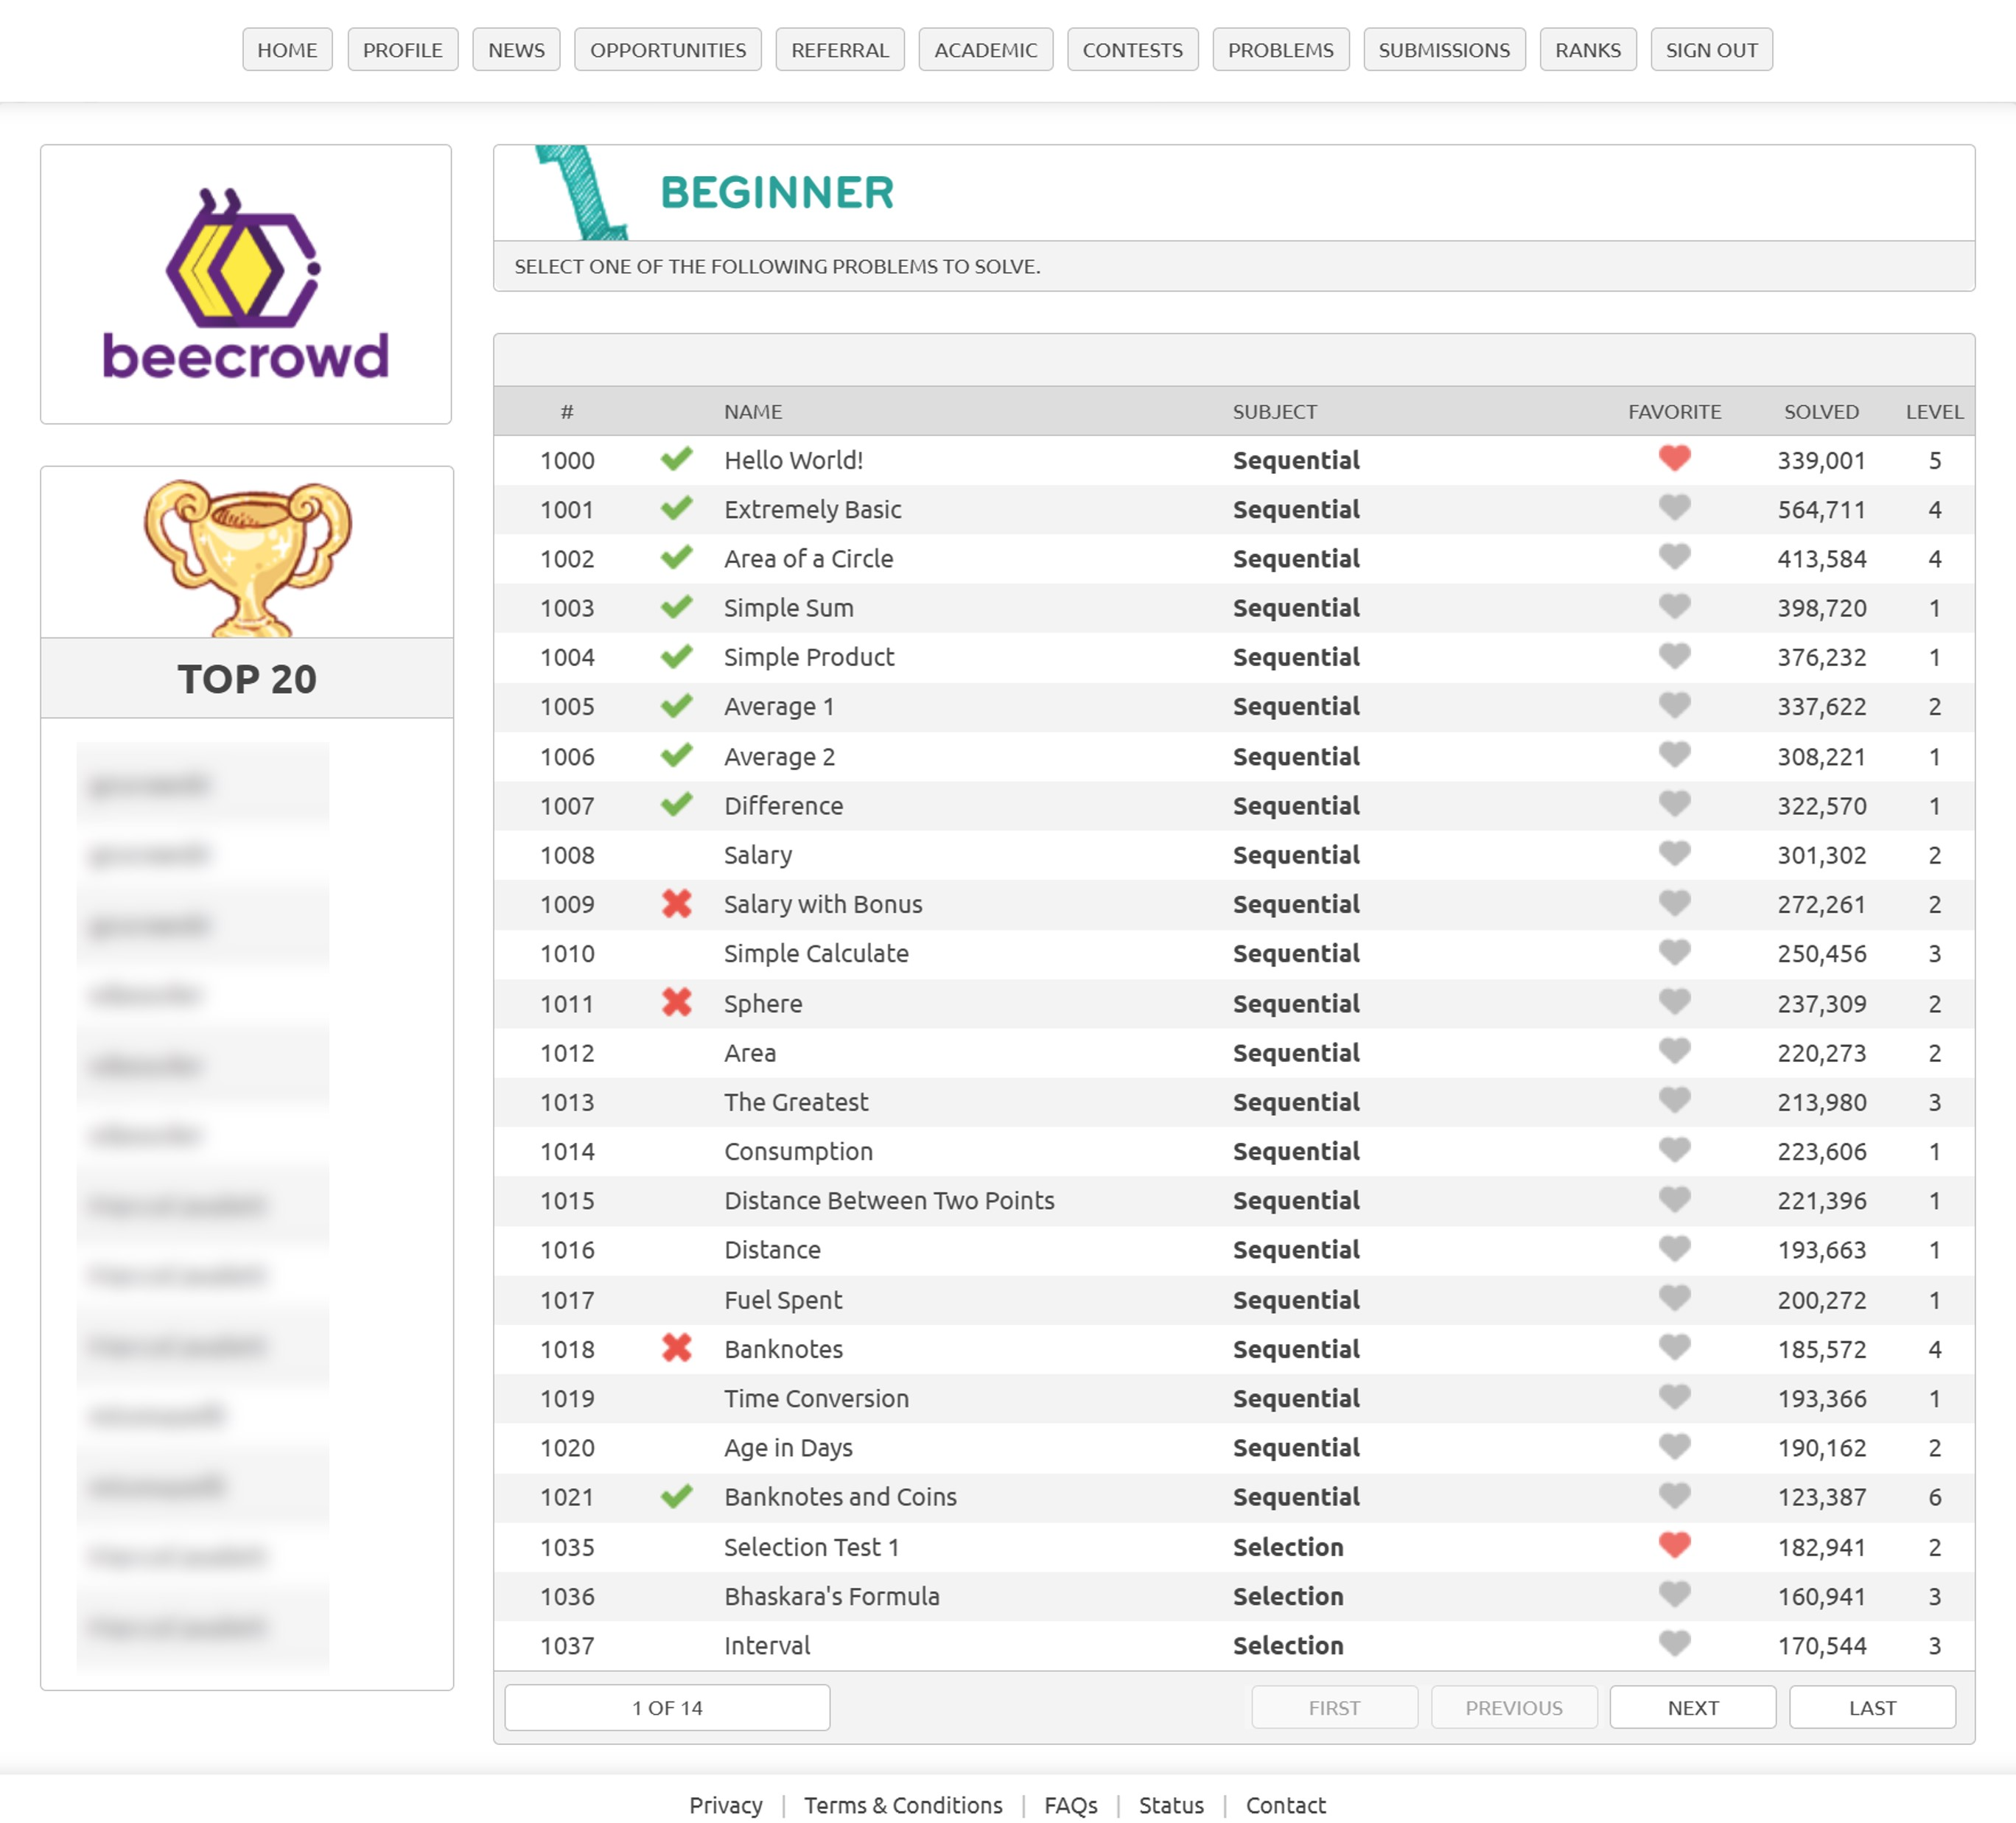Click the beecrowd logo
2016x1823 pixels.
pos(245,284)
